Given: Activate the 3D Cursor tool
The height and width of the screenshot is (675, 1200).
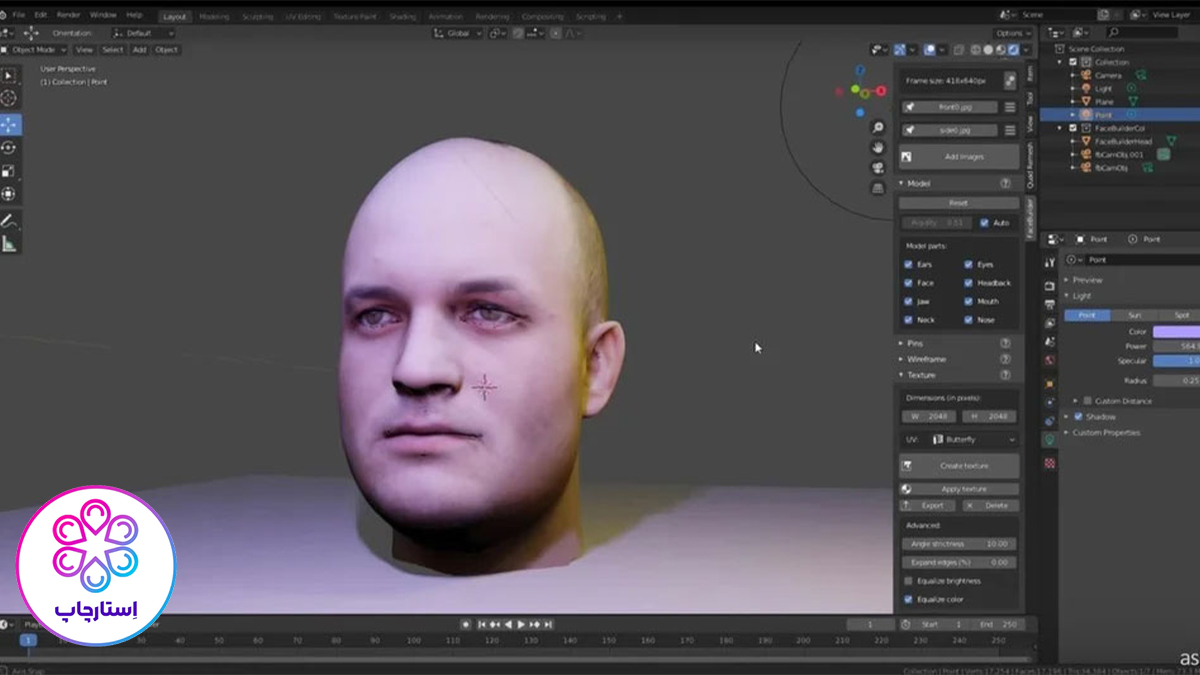Looking at the screenshot, I should pyautogui.click(x=9, y=98).
